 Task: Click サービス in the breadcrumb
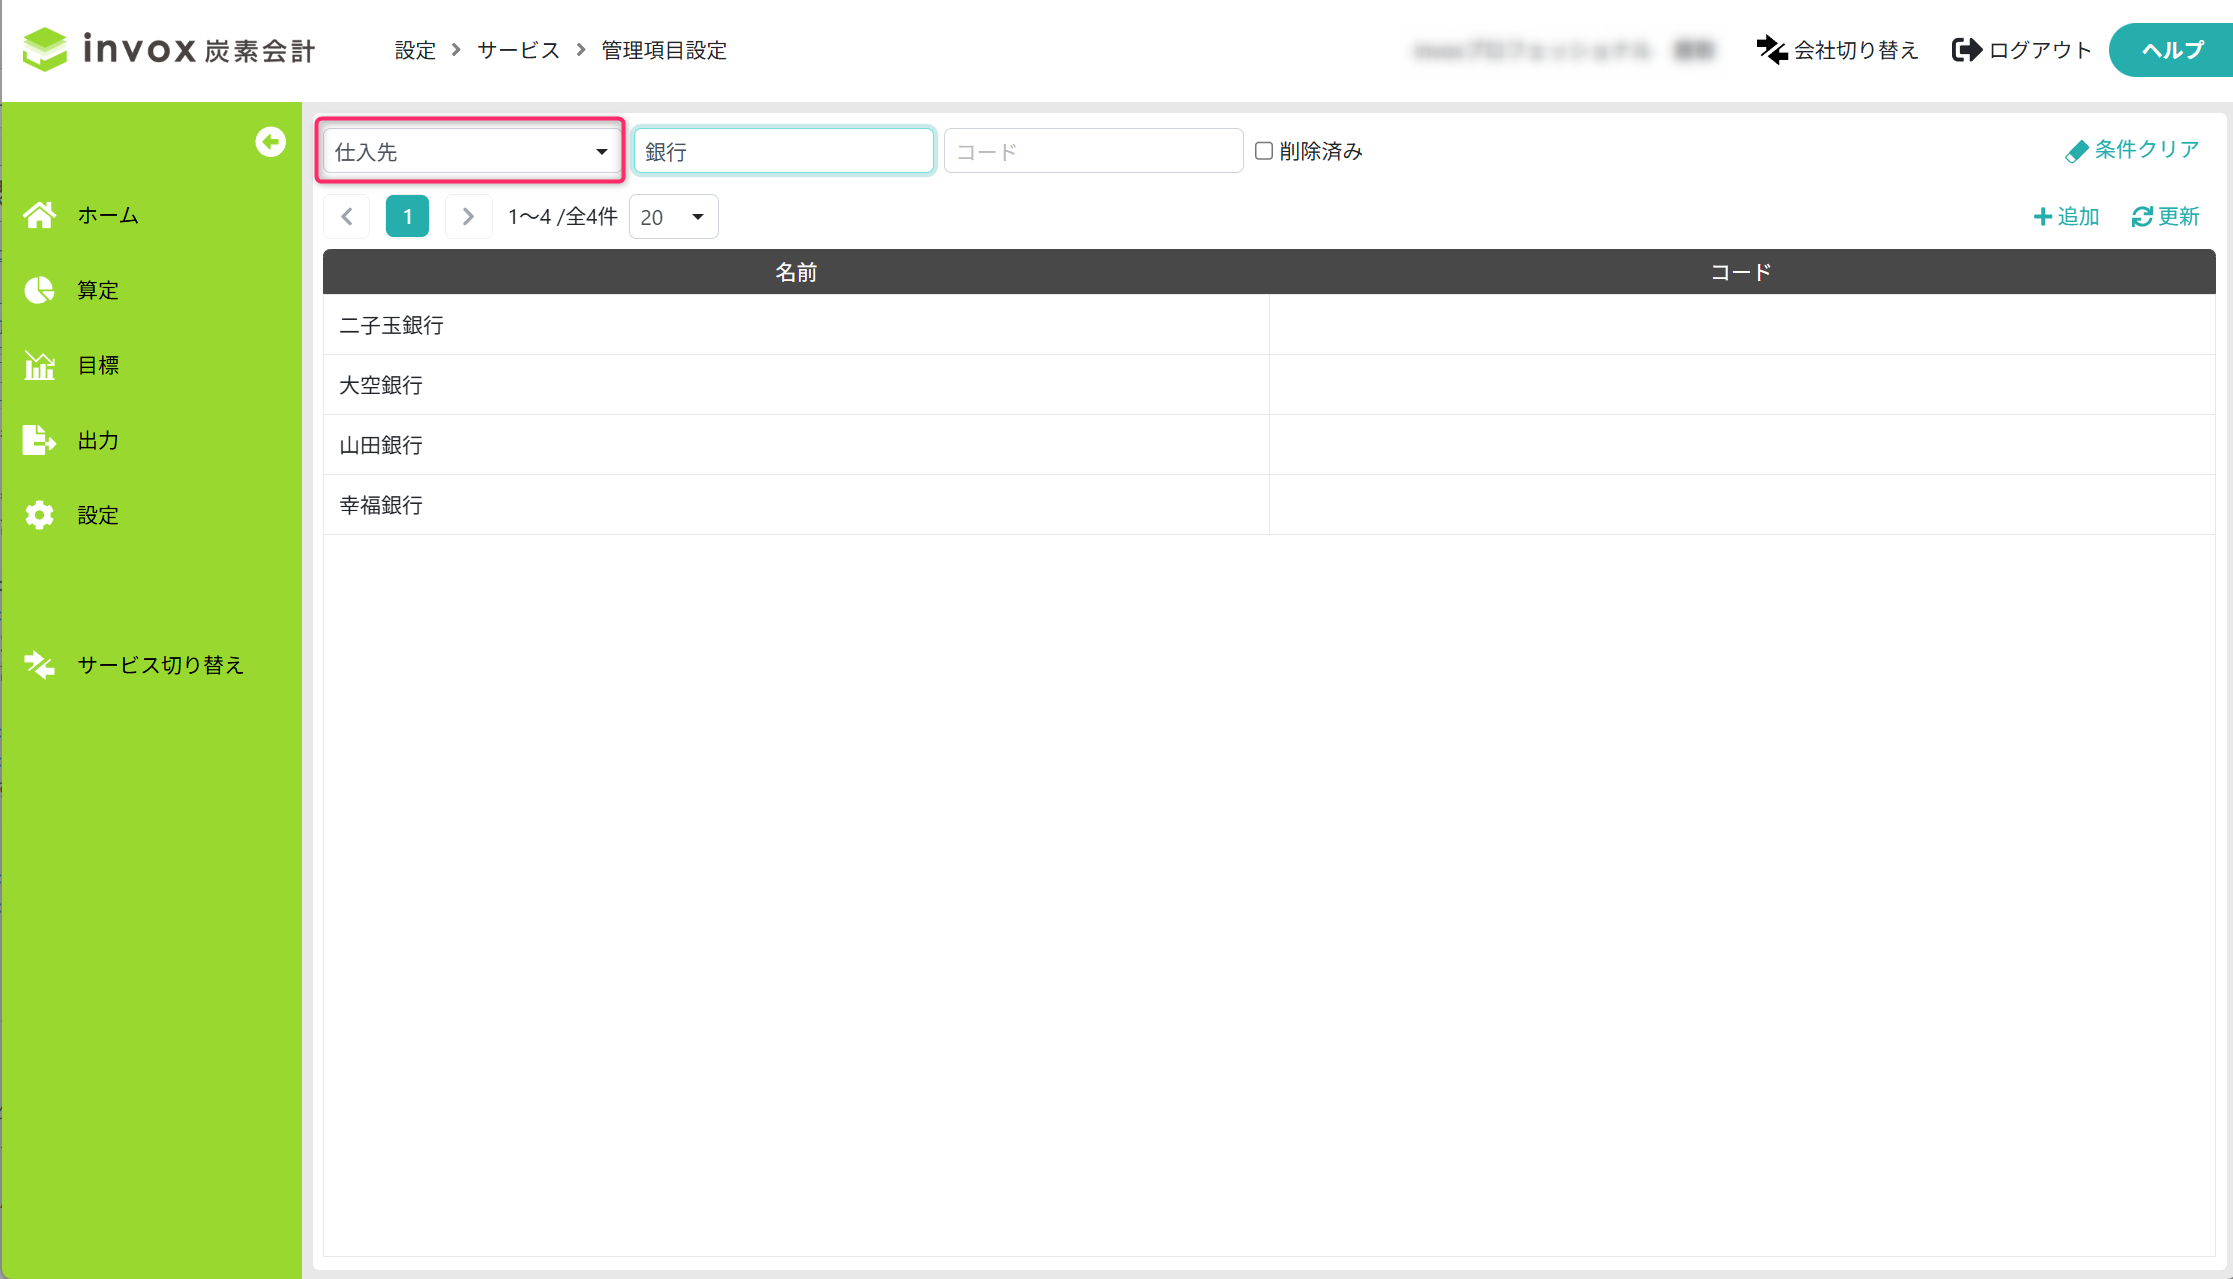pos(518,50)
